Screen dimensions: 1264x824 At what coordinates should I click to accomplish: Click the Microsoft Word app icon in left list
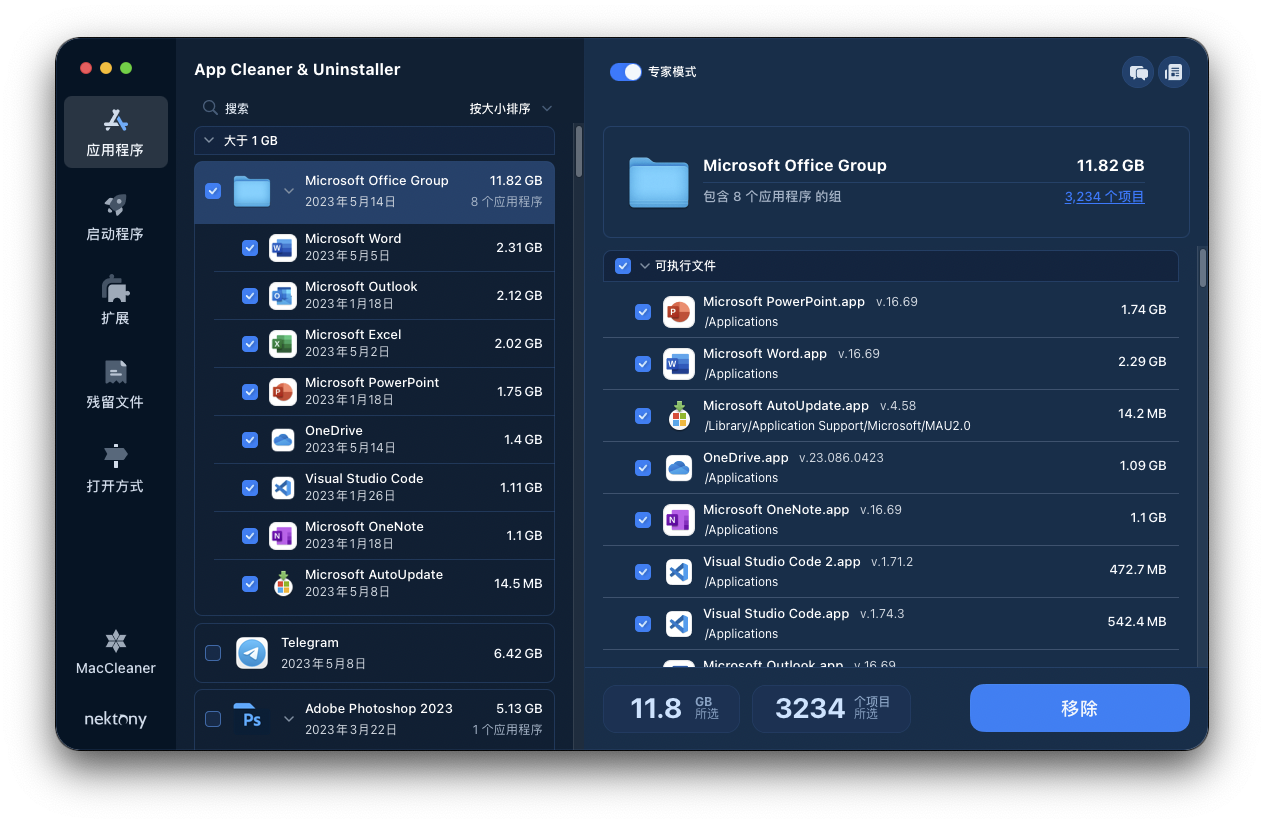pos(283,248)
